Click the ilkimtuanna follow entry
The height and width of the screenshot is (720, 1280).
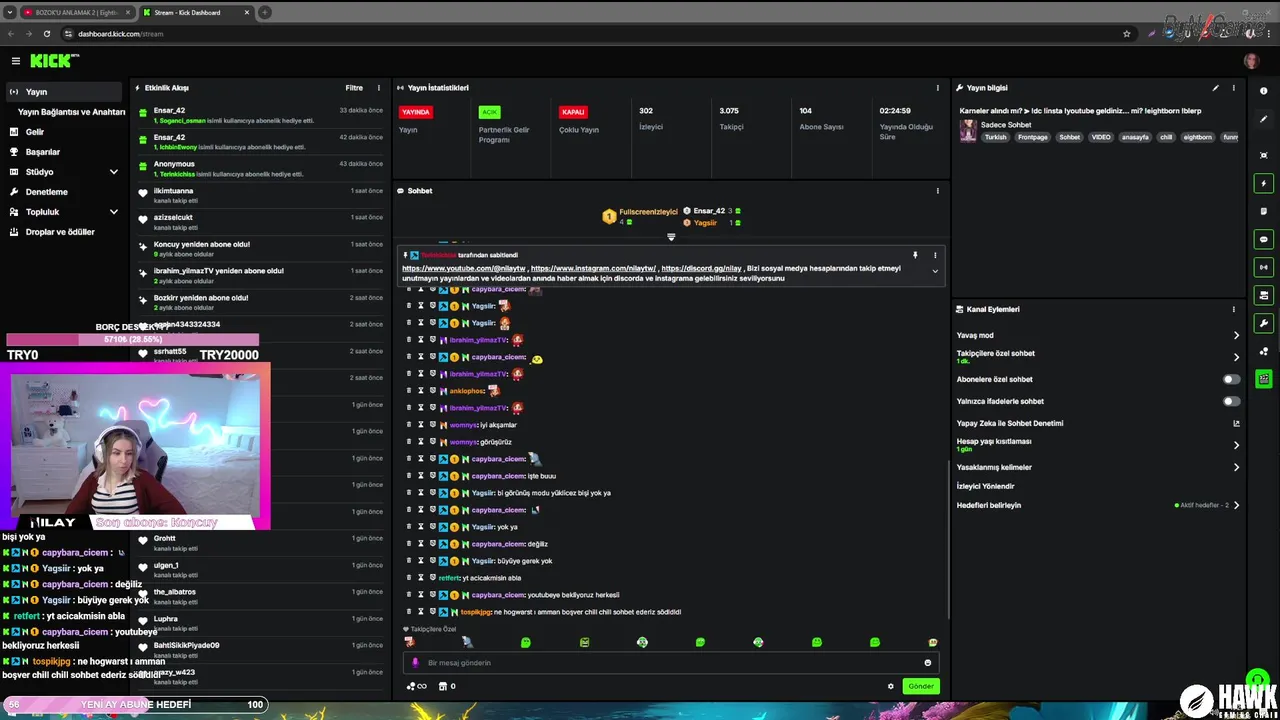(x=261, y=195)
